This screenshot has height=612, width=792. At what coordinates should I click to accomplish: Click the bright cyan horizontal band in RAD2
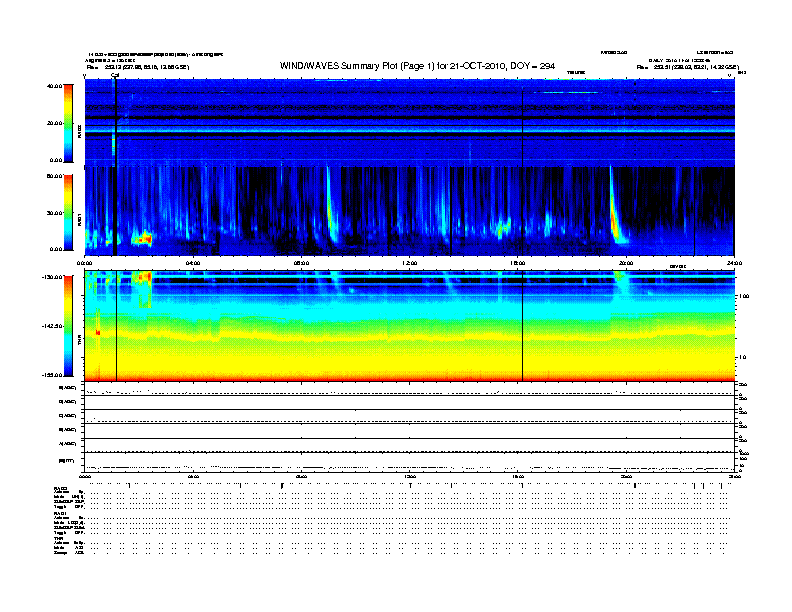(409, 130)
